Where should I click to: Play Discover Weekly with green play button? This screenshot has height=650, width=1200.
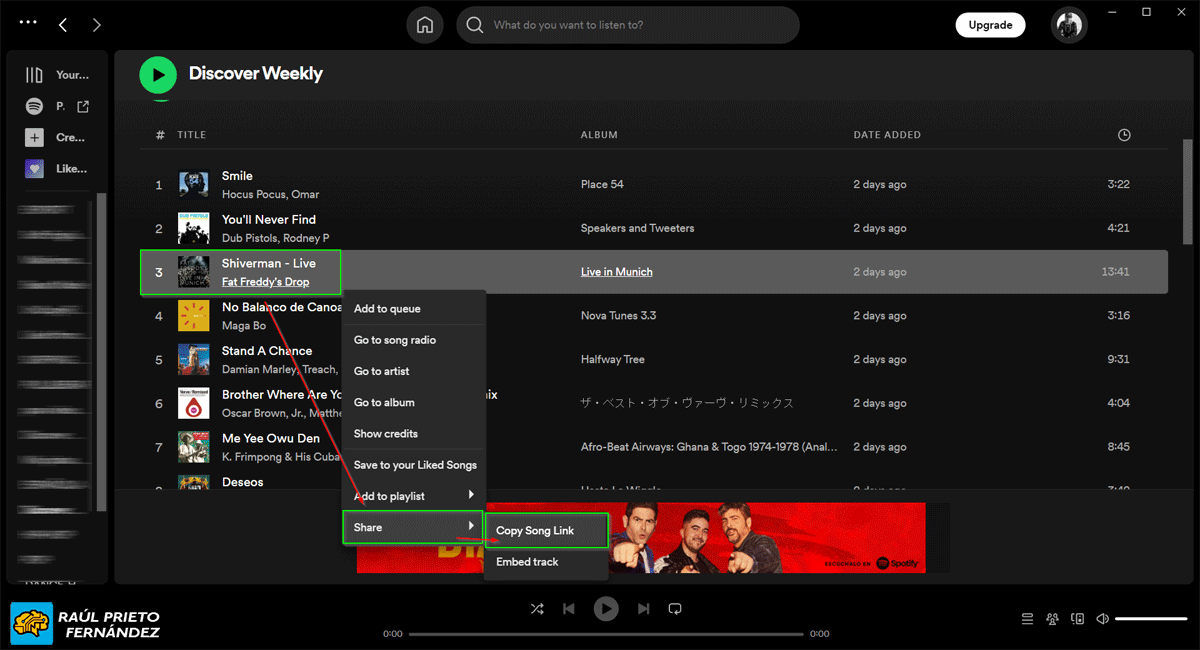click(x=158, y=74)
